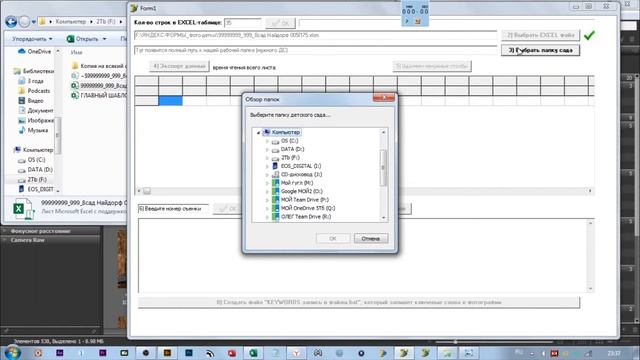This screenshot has height=360, width=640.
Task: Select the ГЛАВНЫЙ ШАБЛОН Excel file in Explorer
Action: [x=99, y=96]
